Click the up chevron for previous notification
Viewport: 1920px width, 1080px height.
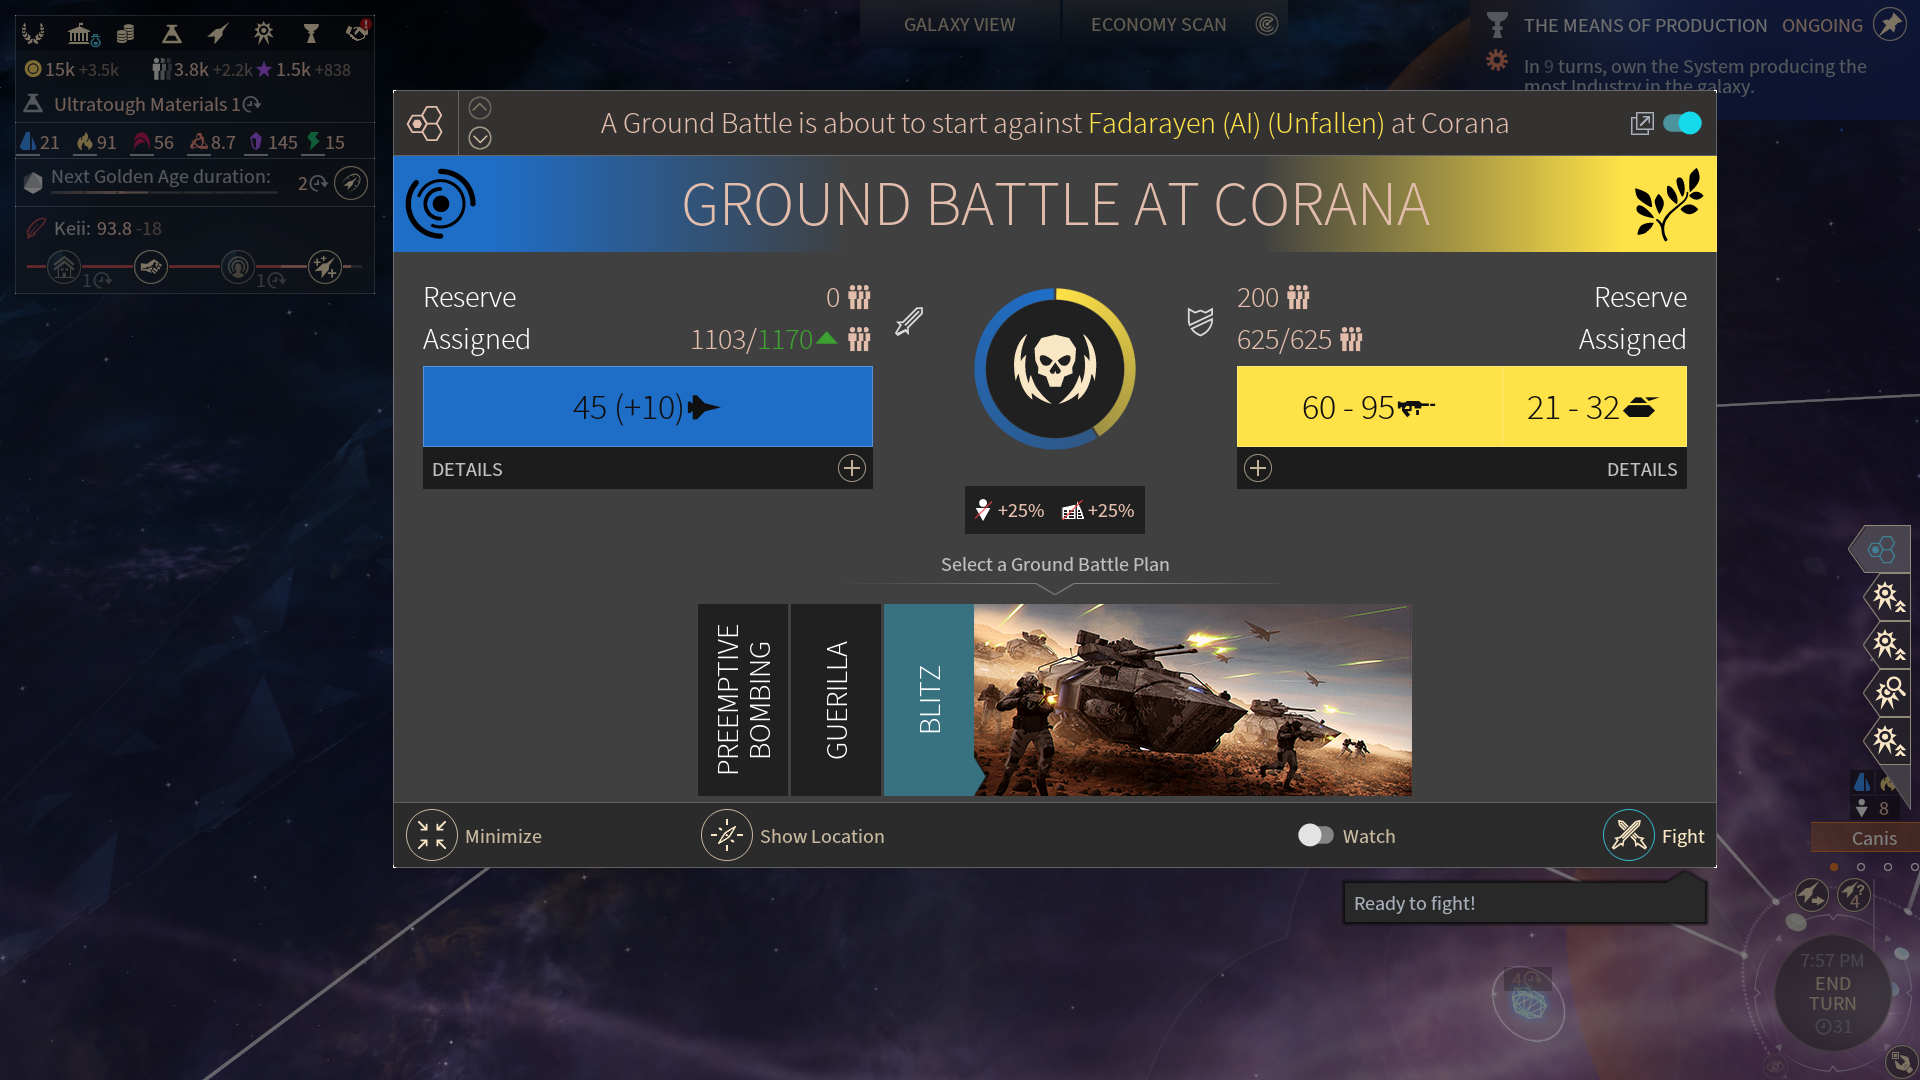coord(480,108)
